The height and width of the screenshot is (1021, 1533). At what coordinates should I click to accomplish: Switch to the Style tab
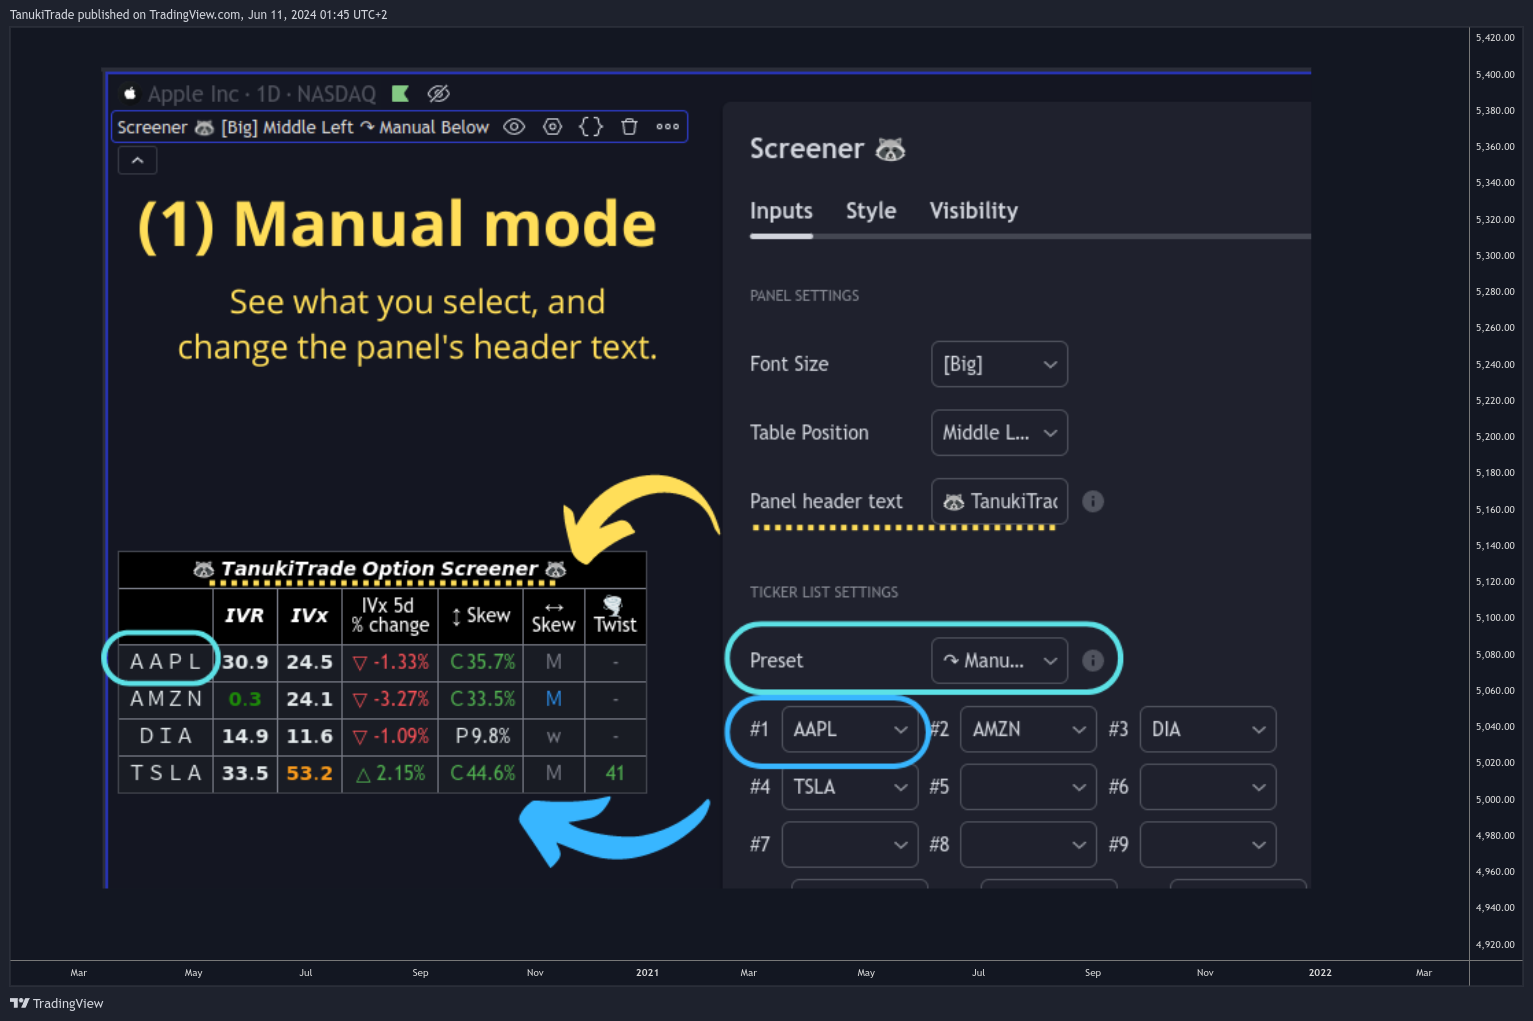[871, 211]
